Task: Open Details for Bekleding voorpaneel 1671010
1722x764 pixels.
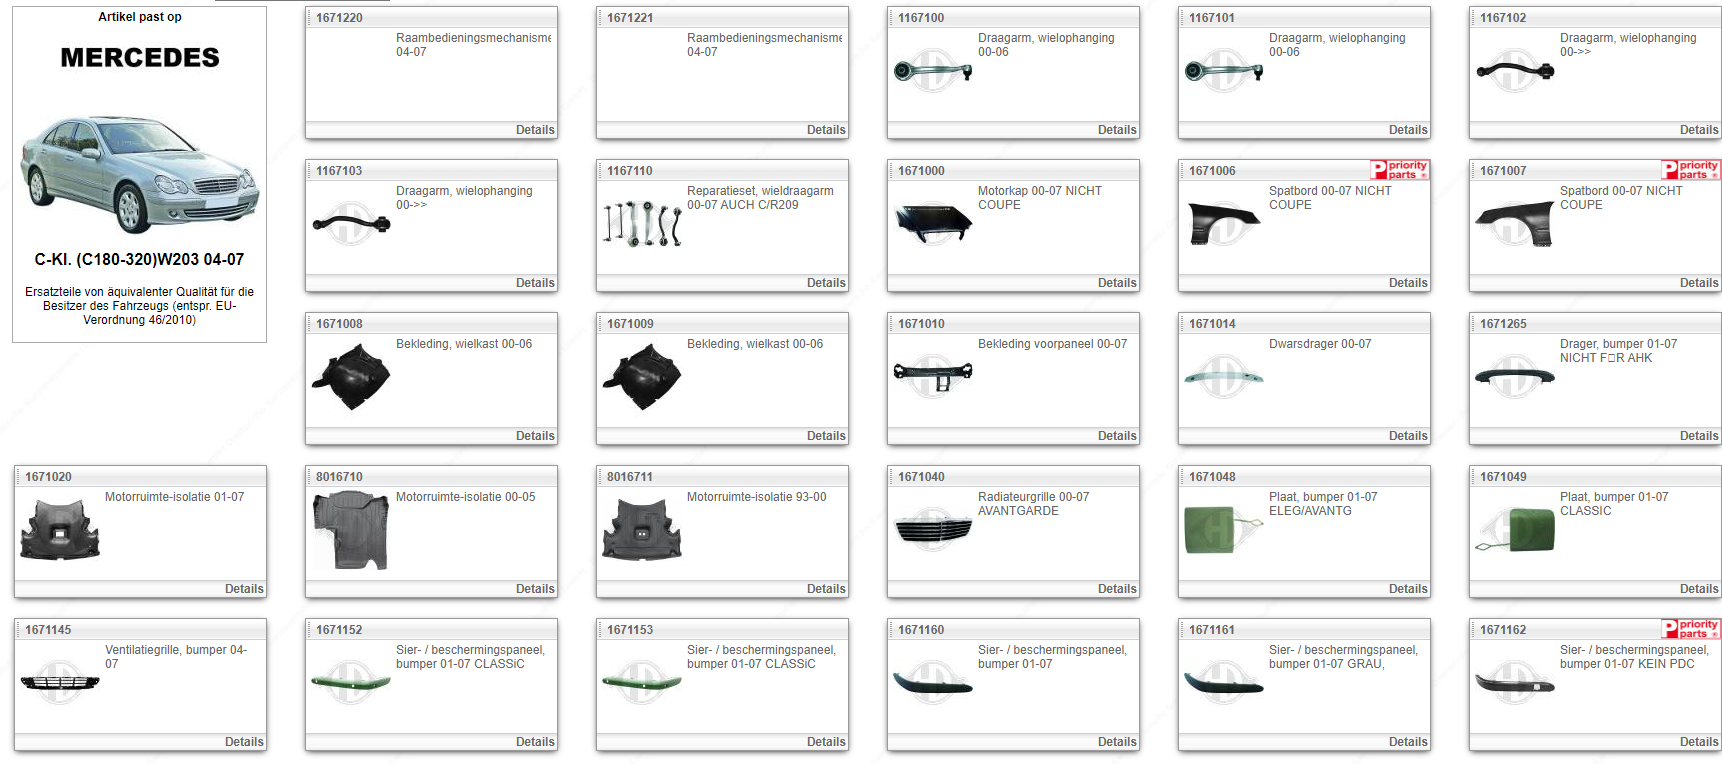Action: coord(1117,436)
